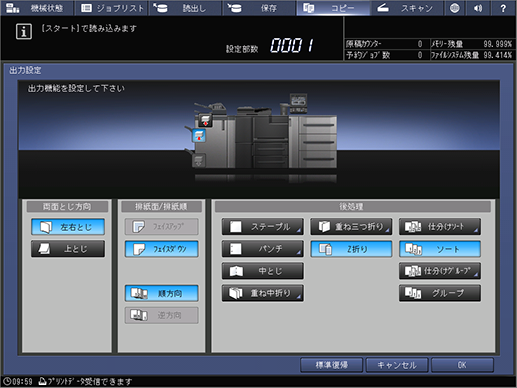
Task: Click the プリントデータ受信できます status text
Action: (x=90, y=381)
